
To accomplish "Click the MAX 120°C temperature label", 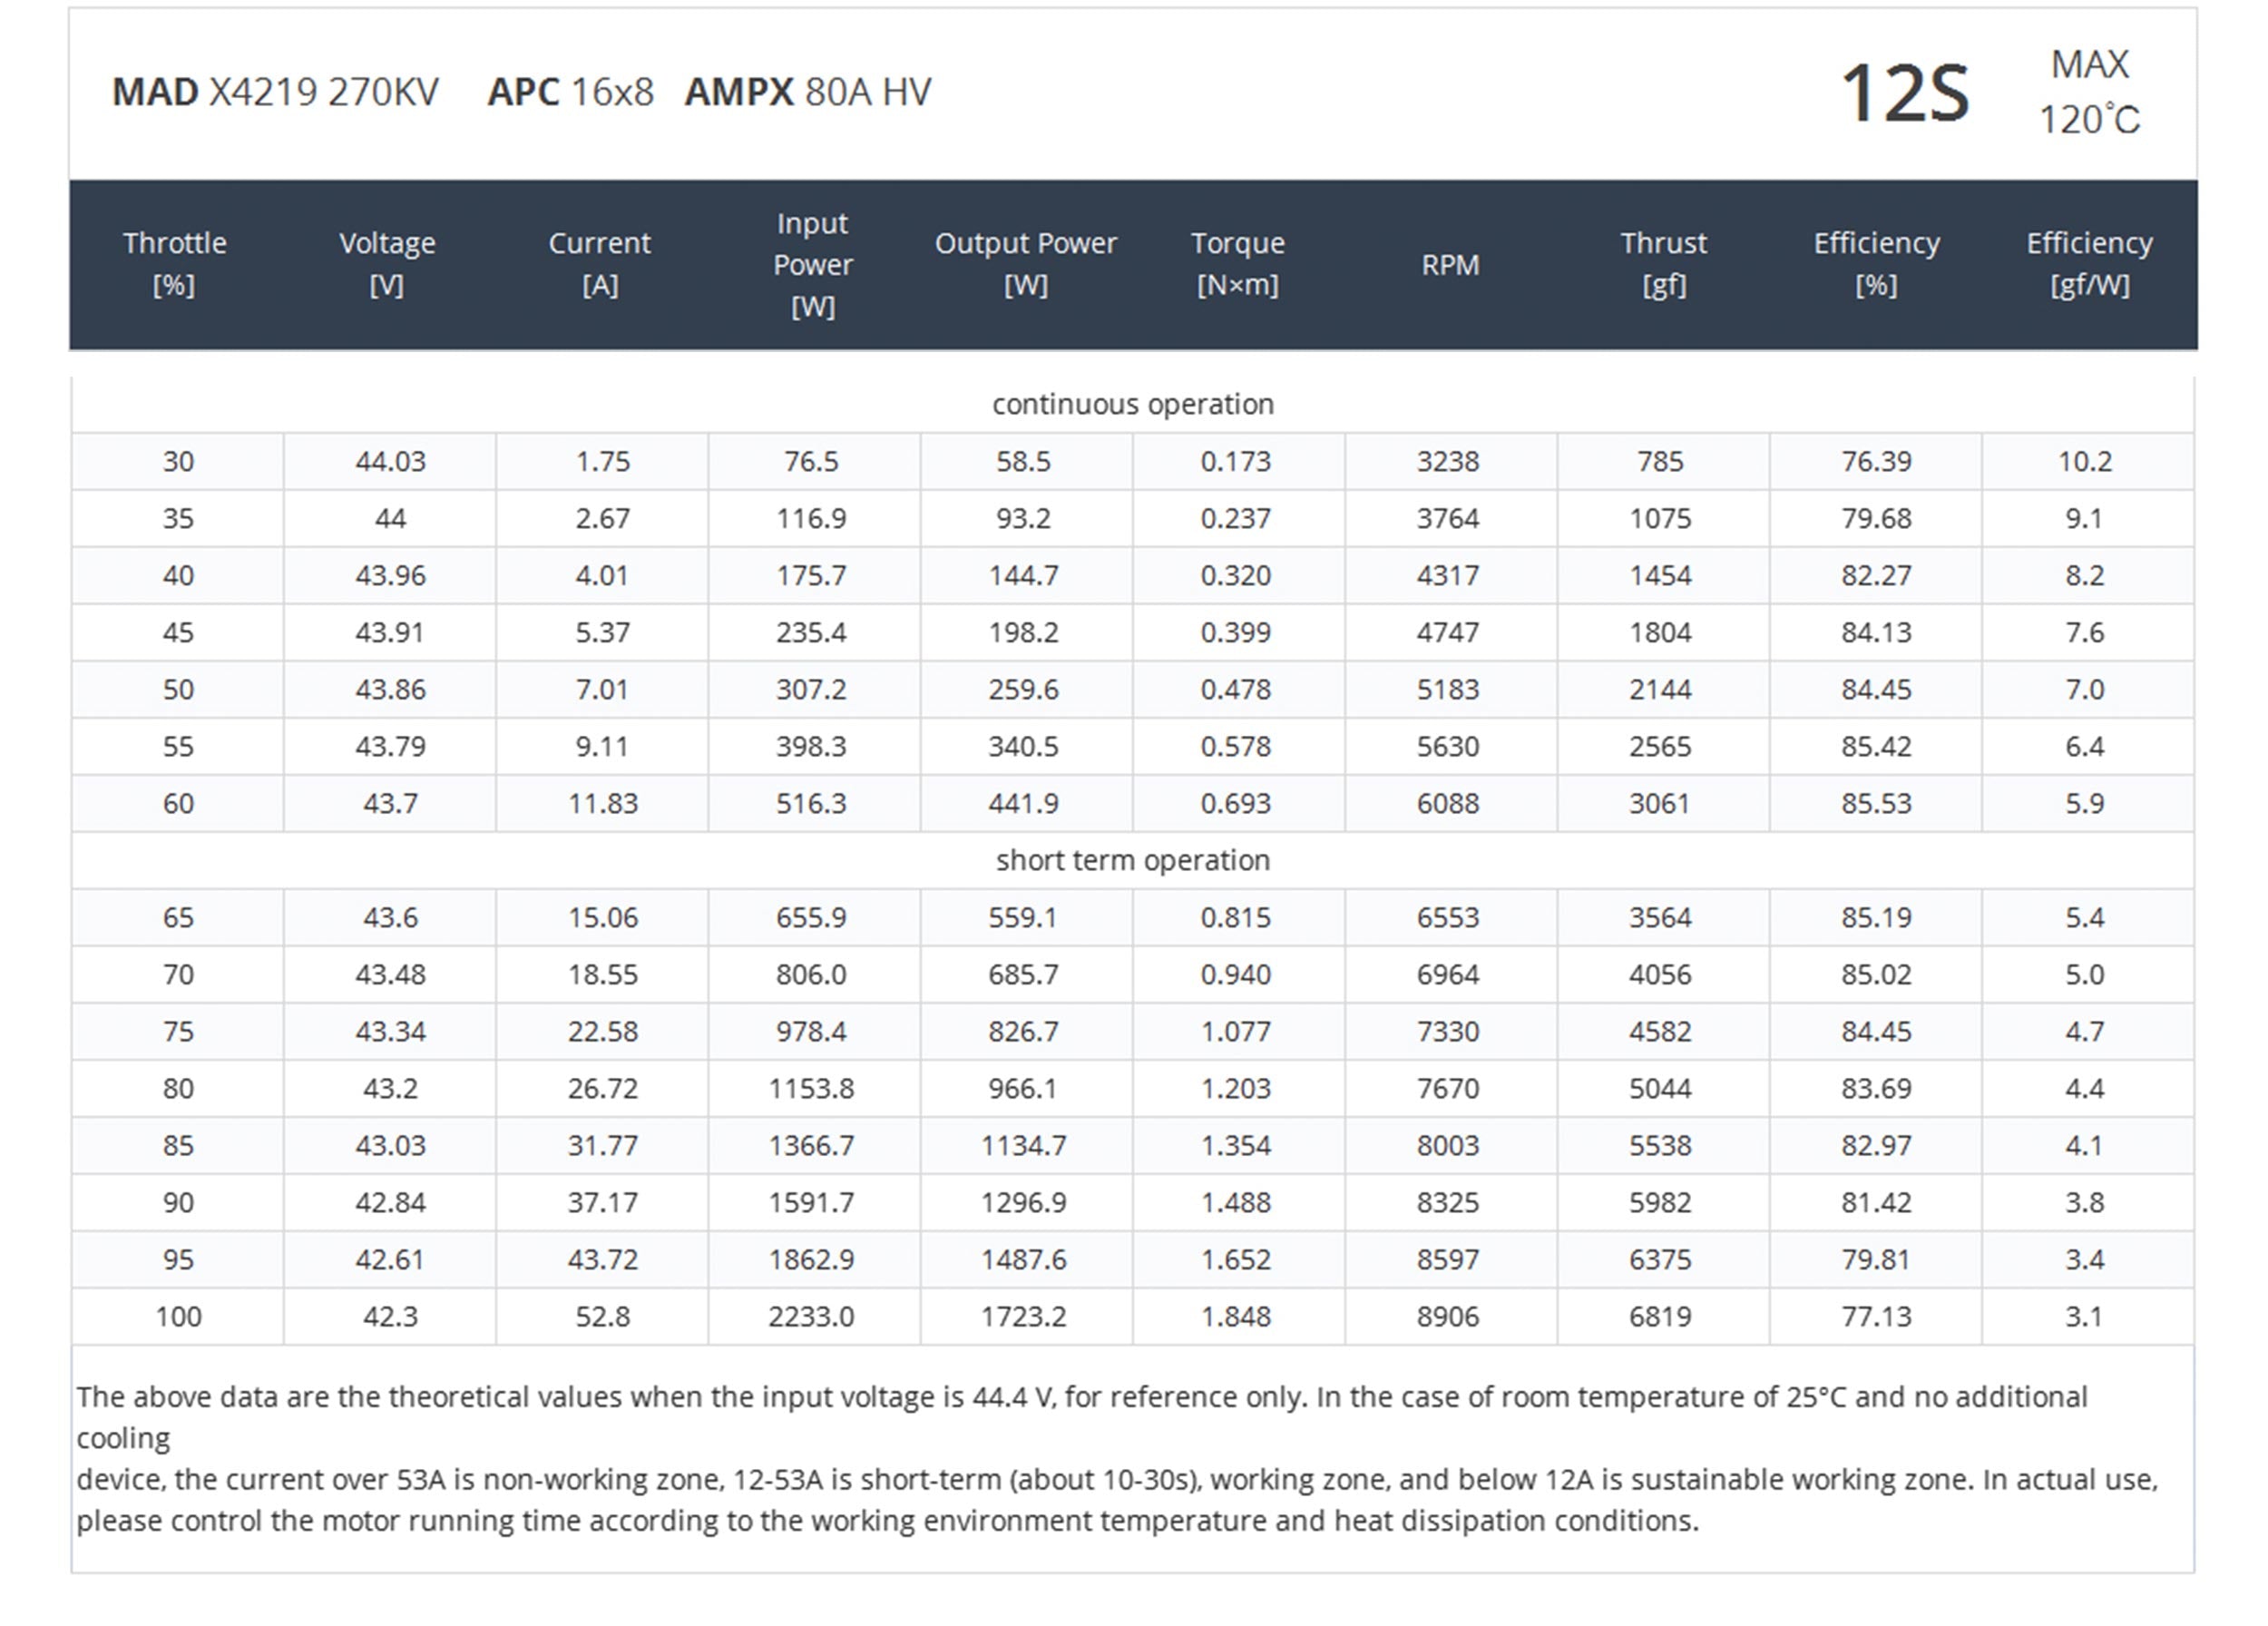I will point(2089,92).
